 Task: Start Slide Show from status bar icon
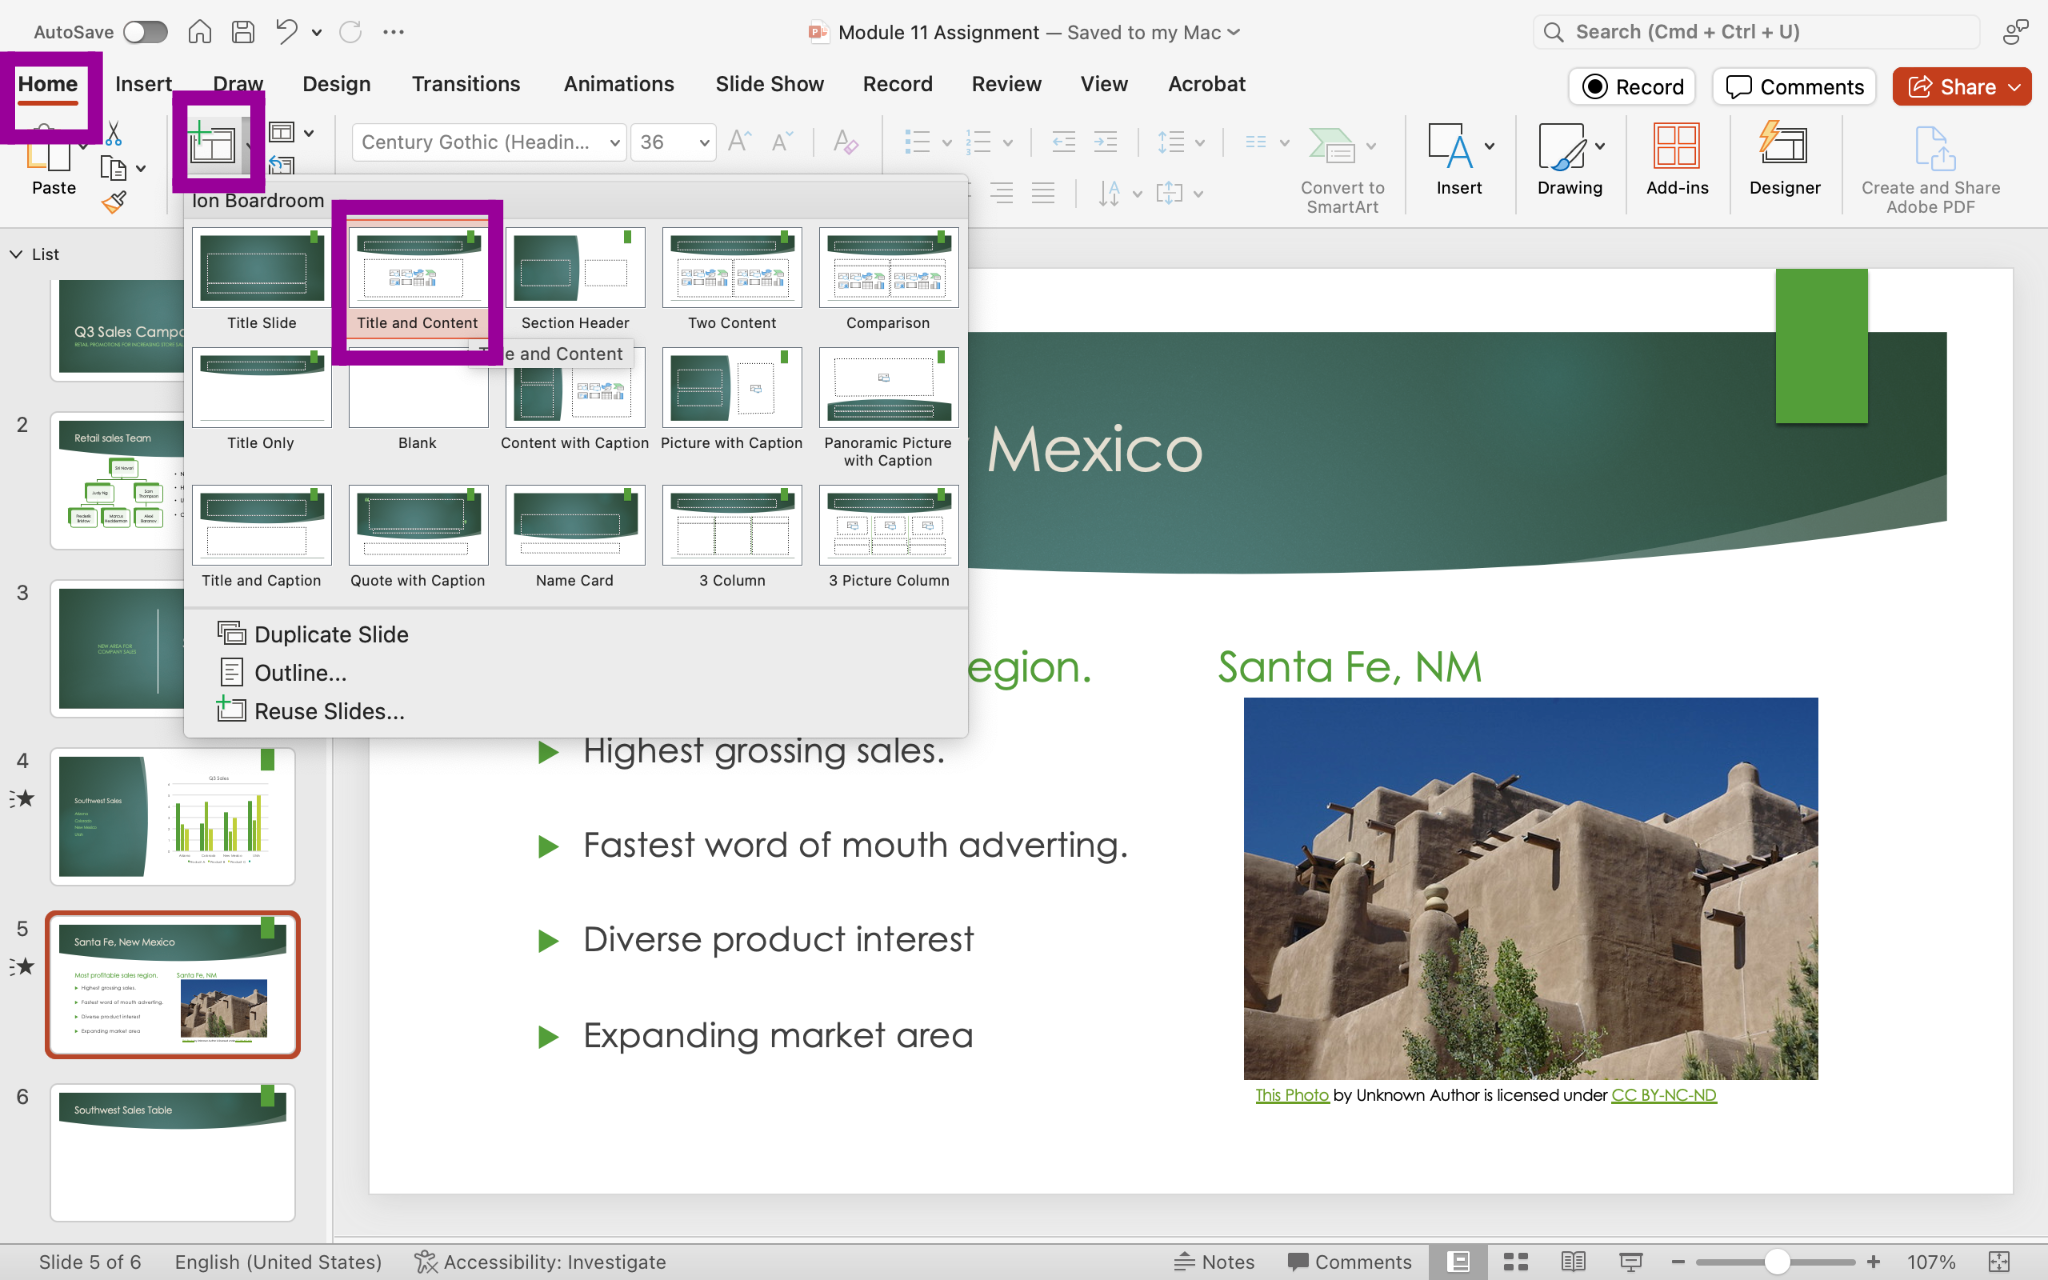pyautogui.click(x=1631, y=1262)
